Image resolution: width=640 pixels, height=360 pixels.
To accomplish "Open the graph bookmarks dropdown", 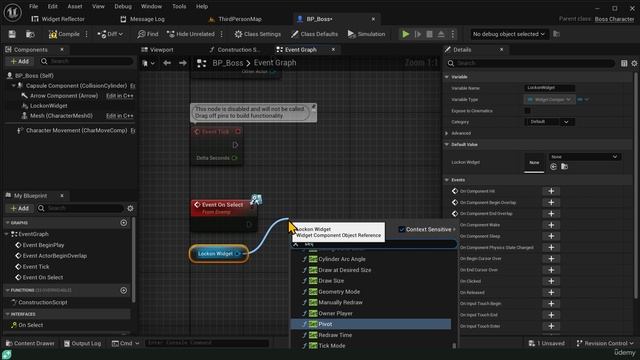I will 148,63.
